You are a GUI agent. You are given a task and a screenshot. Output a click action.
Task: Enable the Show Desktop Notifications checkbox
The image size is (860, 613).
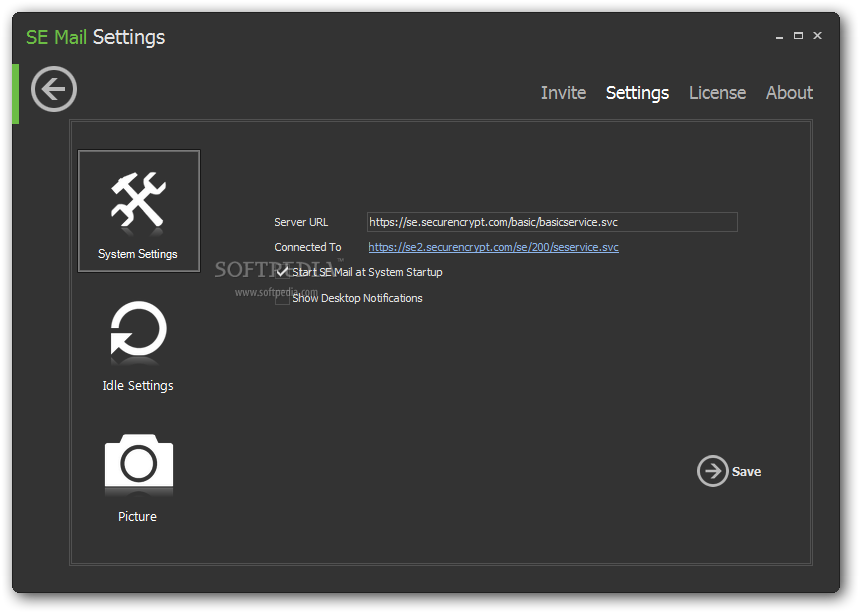(x=282, y=298)
